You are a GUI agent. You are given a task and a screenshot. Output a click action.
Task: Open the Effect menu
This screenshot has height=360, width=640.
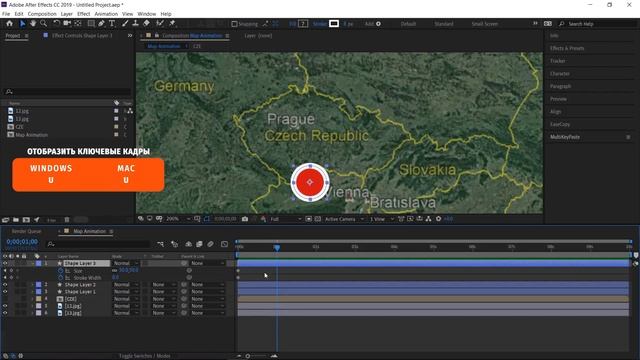click(83, 14)
